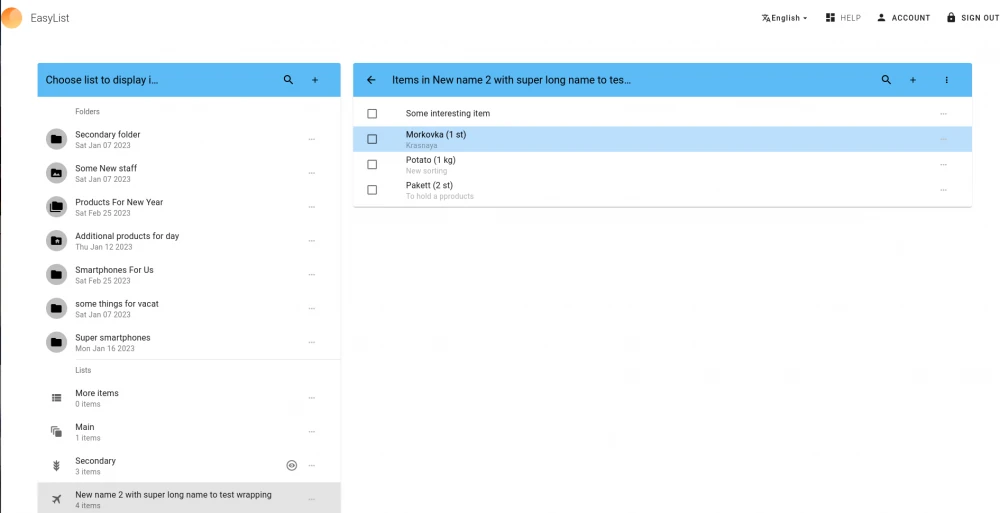The width and height of the screenshot is (1000, 513).
Task: Search items in the current list
Action: (x=886, y=80)
